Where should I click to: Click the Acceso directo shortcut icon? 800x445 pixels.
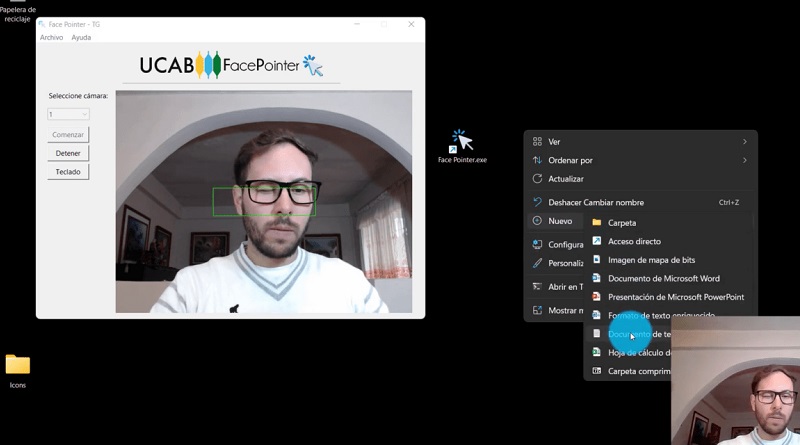(x=596, y=241)
